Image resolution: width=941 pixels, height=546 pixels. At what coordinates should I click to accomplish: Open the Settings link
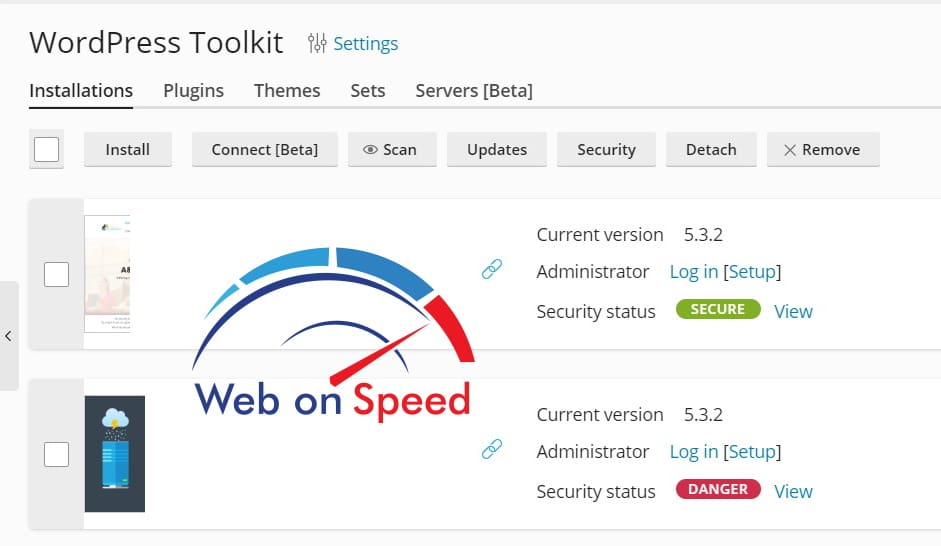coord(365,43)
